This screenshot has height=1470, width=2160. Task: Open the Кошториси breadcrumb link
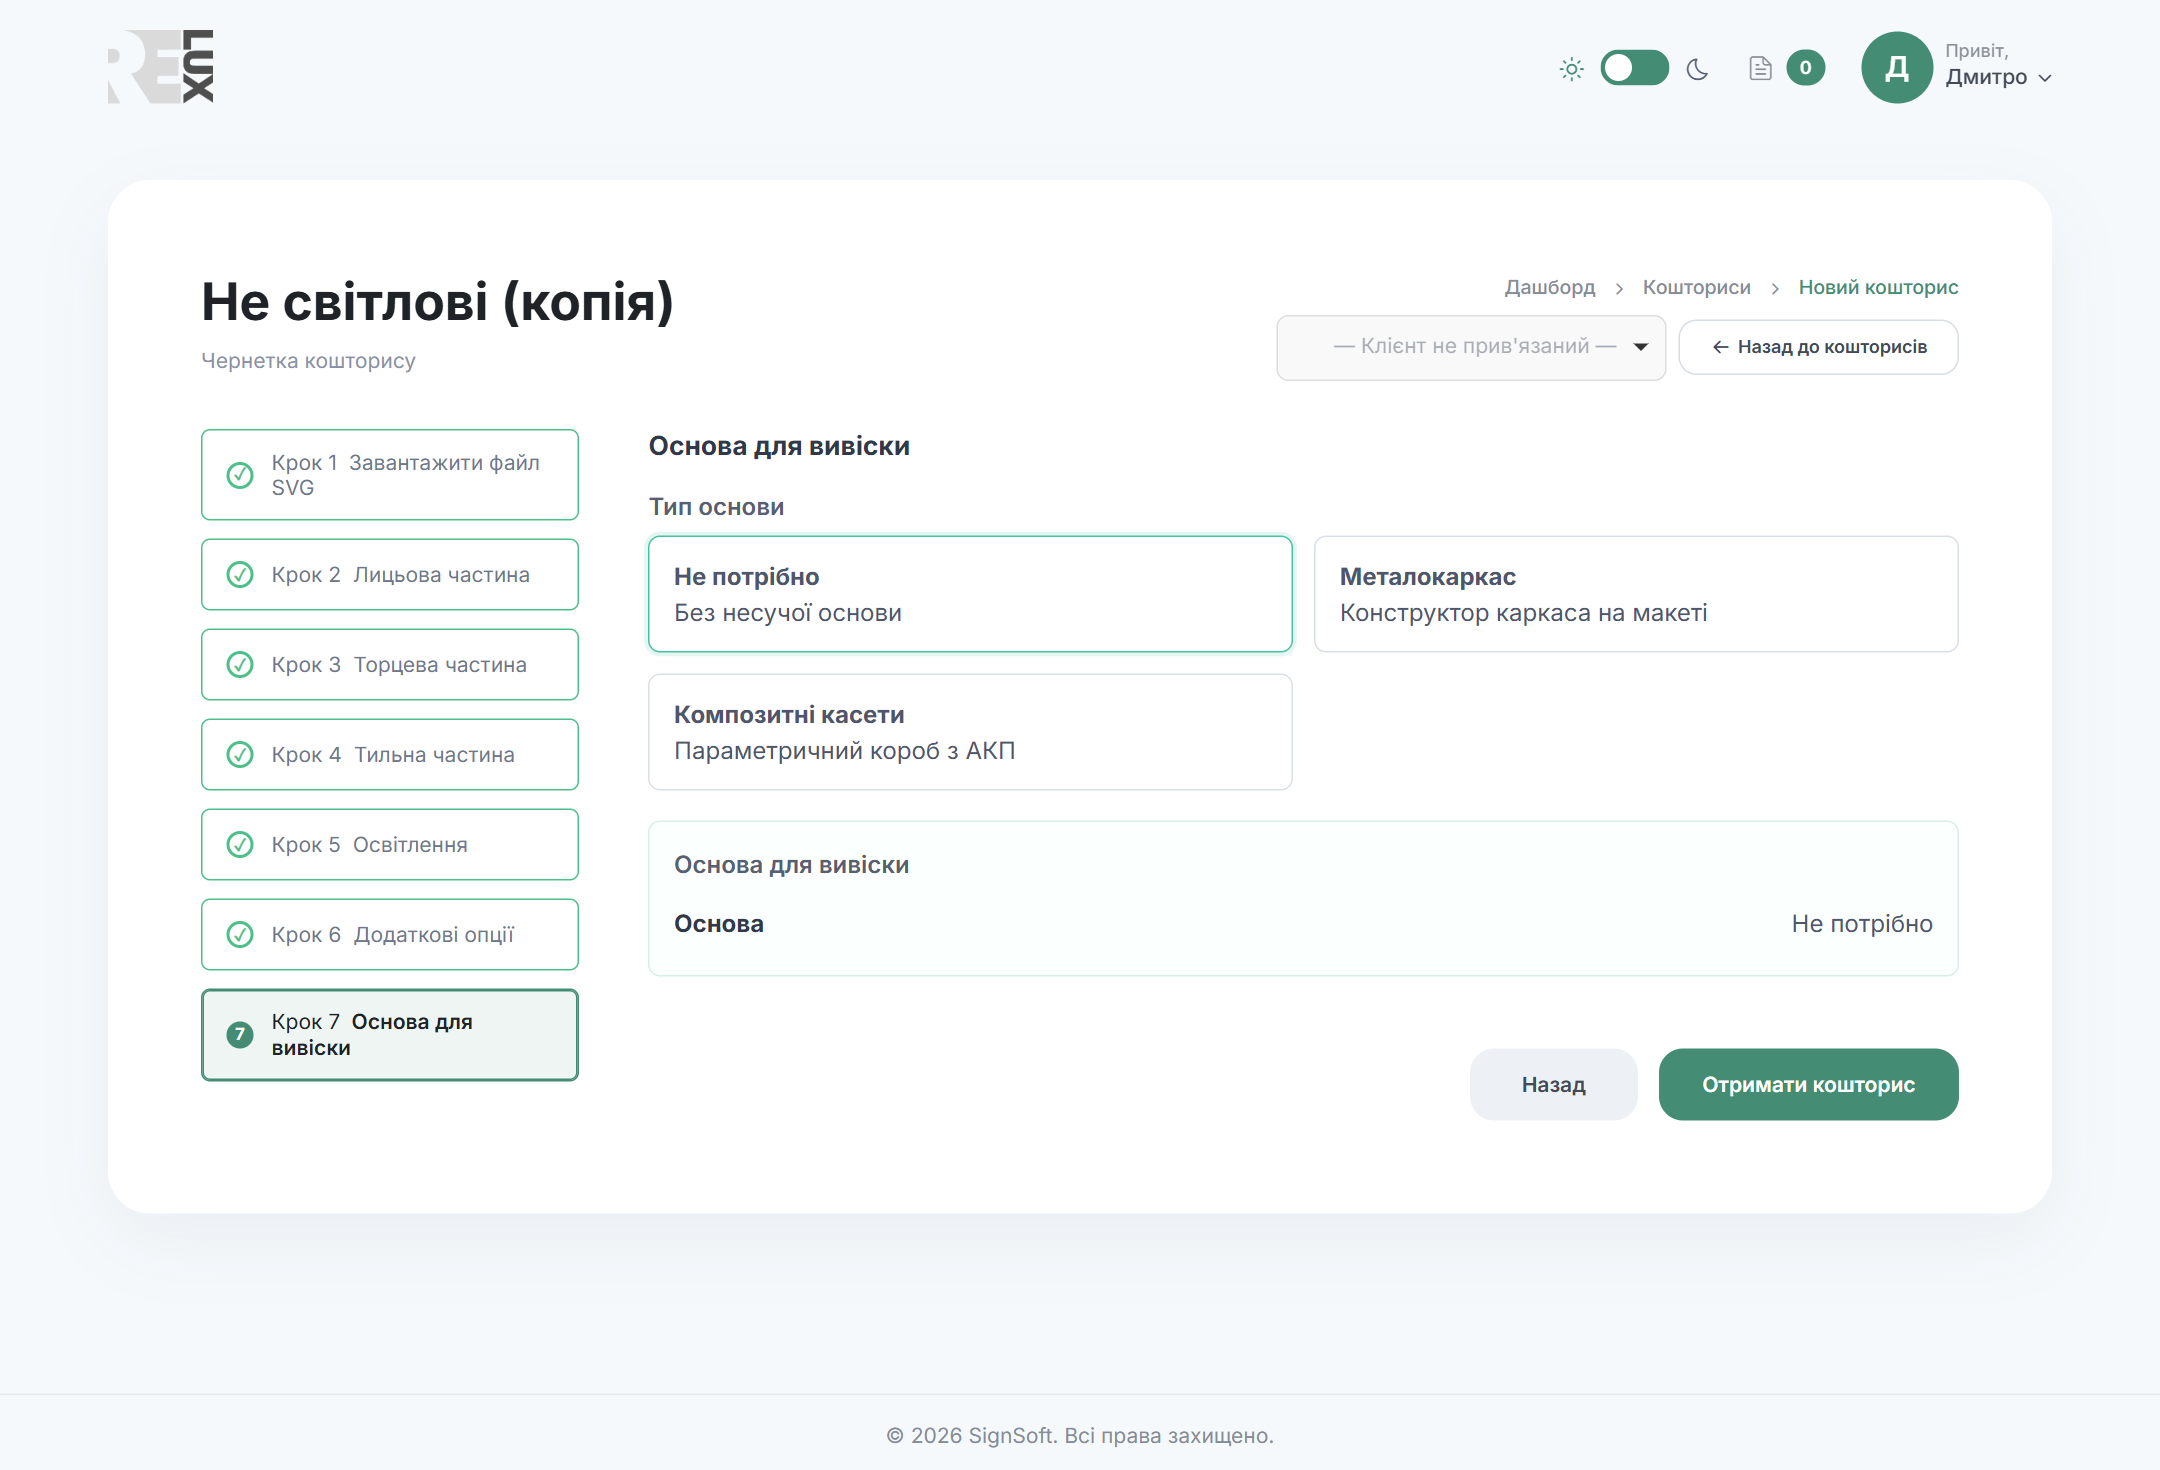pos(1696,287)
